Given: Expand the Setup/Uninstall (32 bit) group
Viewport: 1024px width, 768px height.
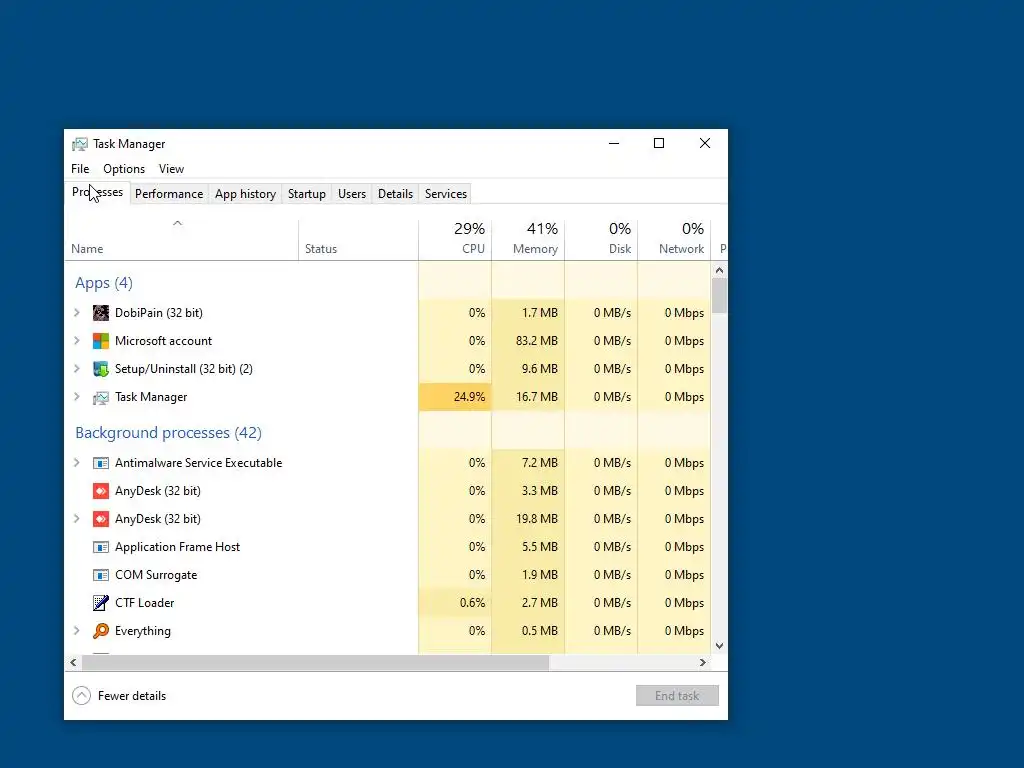Looking at the screenshot, I should [77, 369].
